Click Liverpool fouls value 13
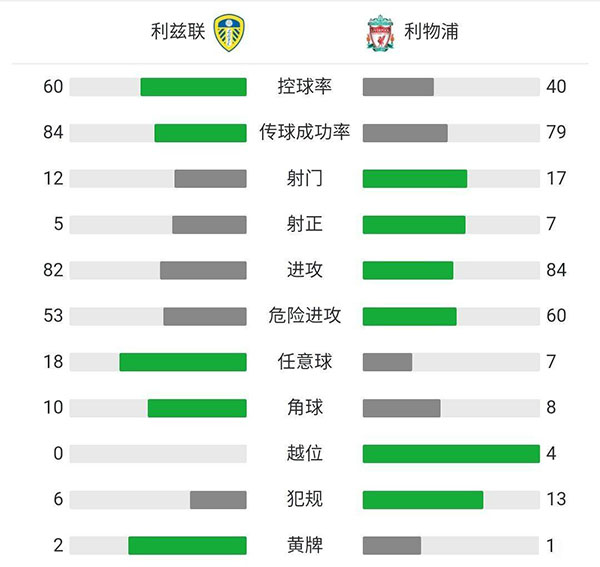The height and width of the screenshot is (567, 600). [556, 499]
